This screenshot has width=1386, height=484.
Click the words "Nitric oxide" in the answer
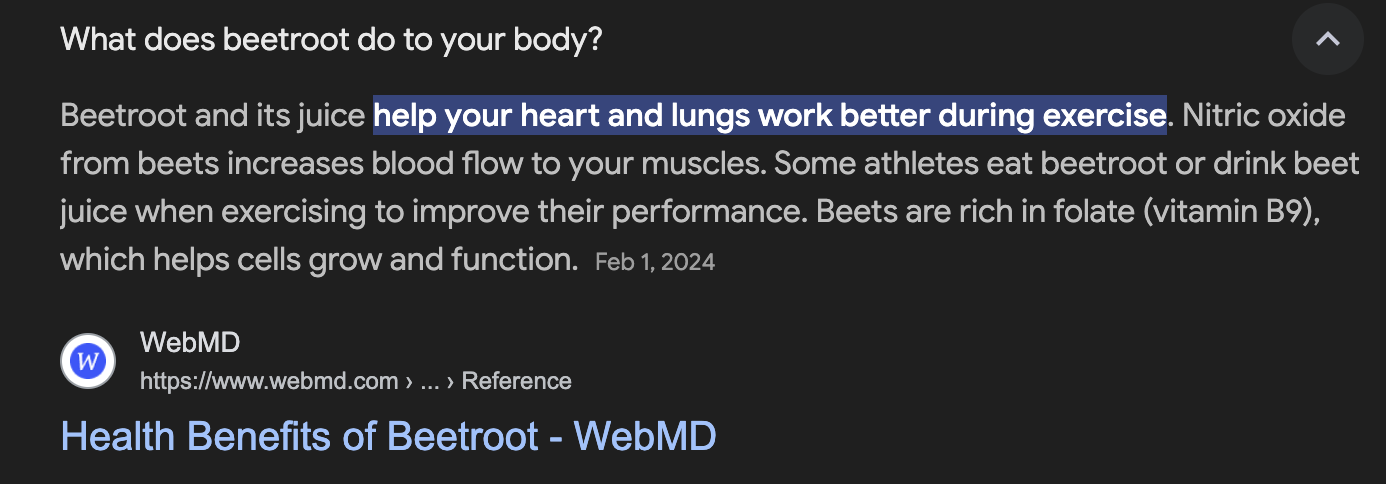click(1264, 116)
